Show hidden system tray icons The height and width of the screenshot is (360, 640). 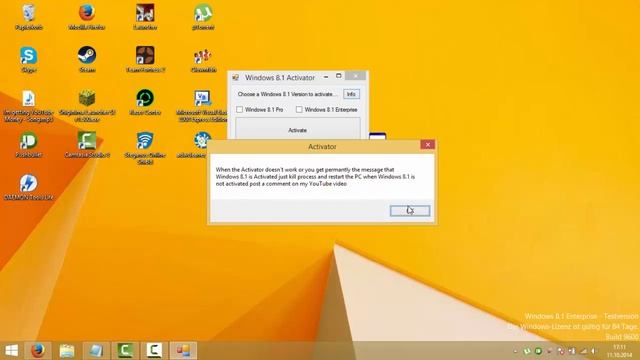516,351
